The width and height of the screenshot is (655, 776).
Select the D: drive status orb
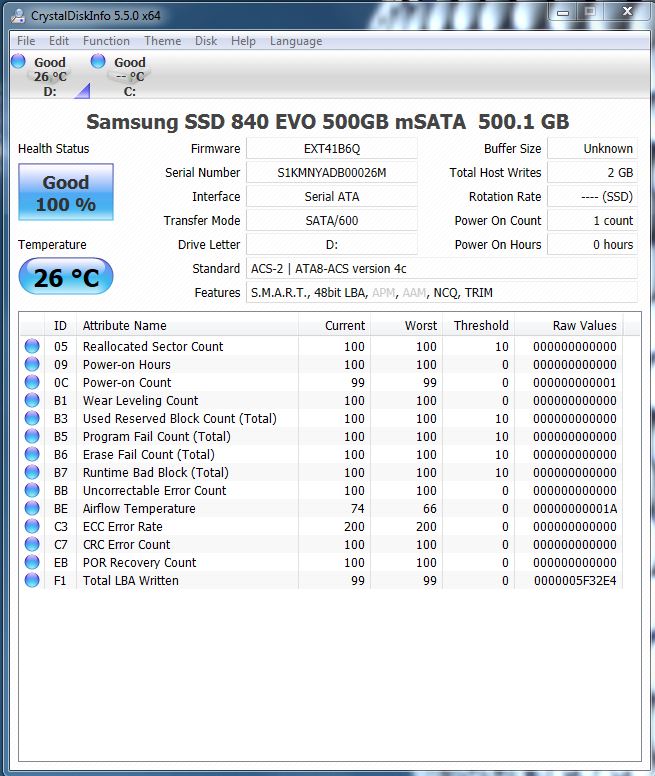click(18, 62)
